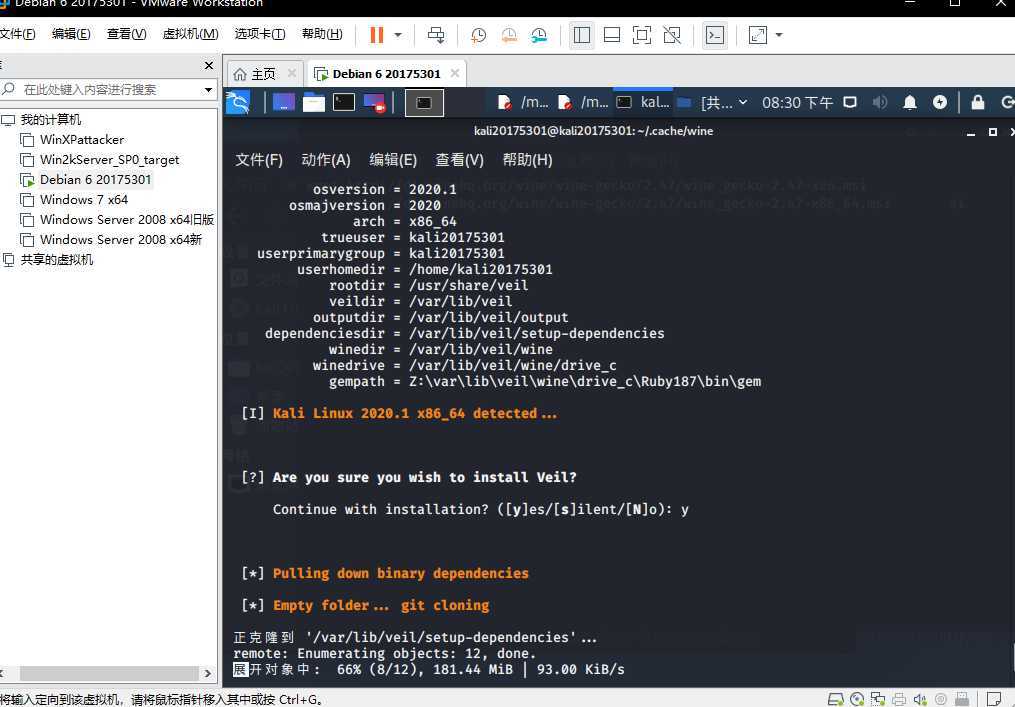Close the Debian 6 20175301 tab
This screenshot has width=1015, height=707.
(455, 73)
